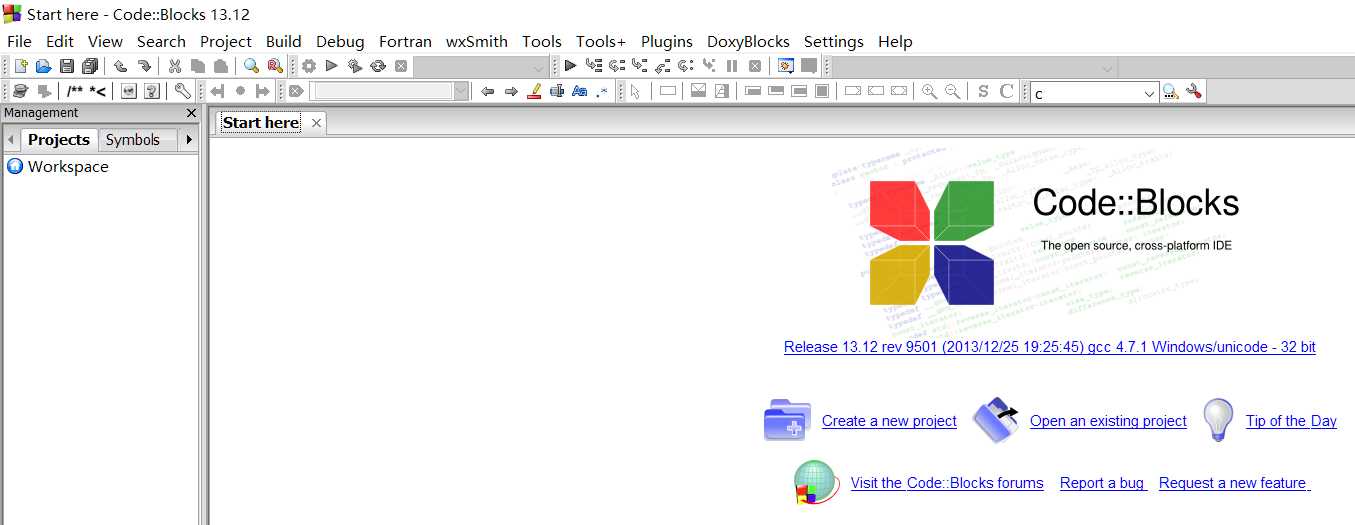
Task: Click the Abort build icon
Action: pos(400,66)
